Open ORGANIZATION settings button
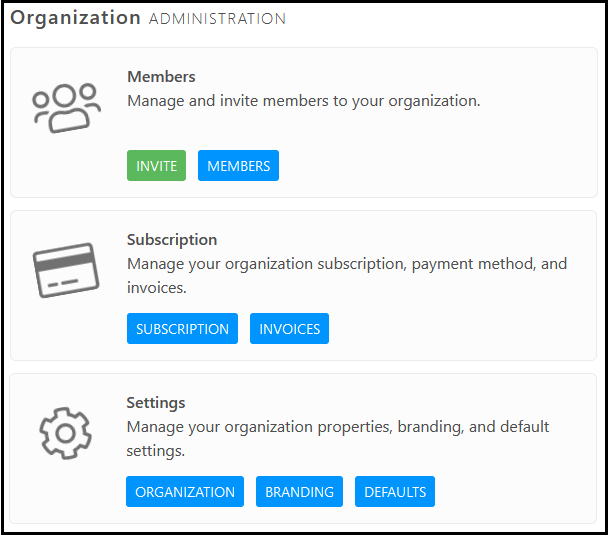 point(185,491)
